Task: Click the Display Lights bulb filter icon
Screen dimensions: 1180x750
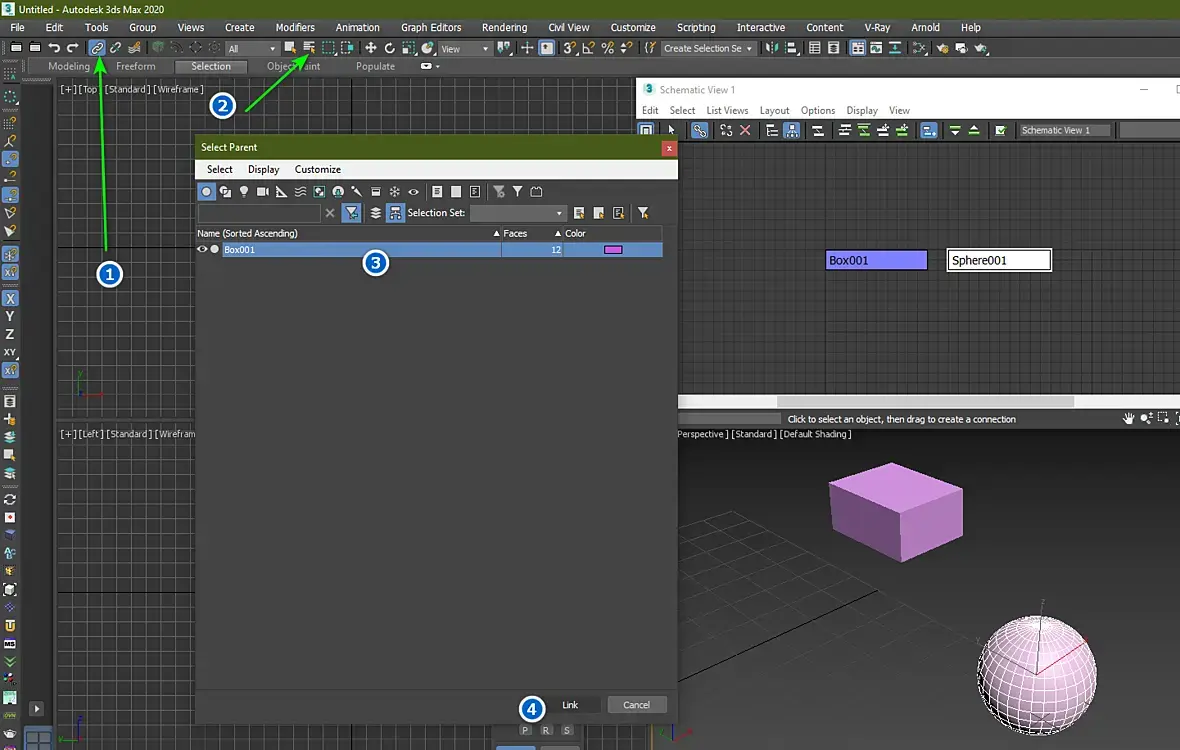Action: point(243,192)
